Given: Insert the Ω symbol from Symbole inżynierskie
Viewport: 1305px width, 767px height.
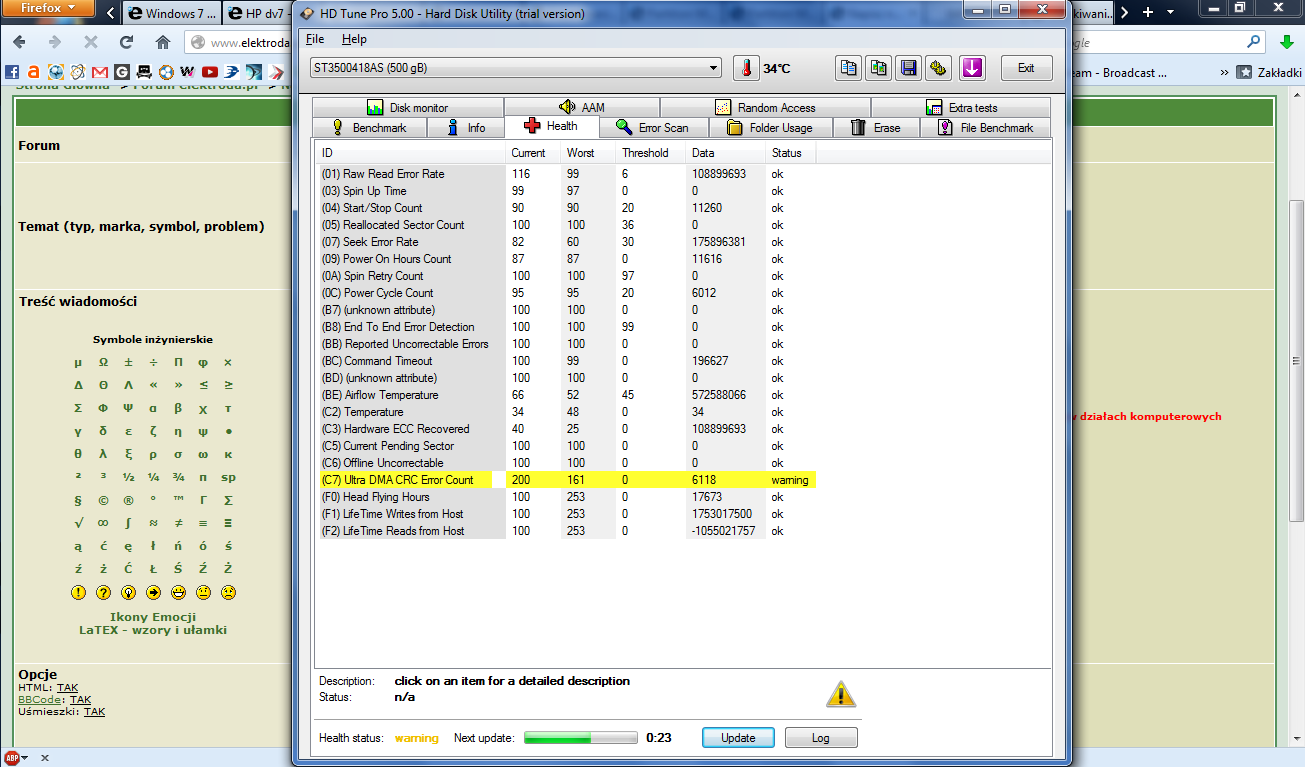Looking at the screenshot, I should point(103,362).
